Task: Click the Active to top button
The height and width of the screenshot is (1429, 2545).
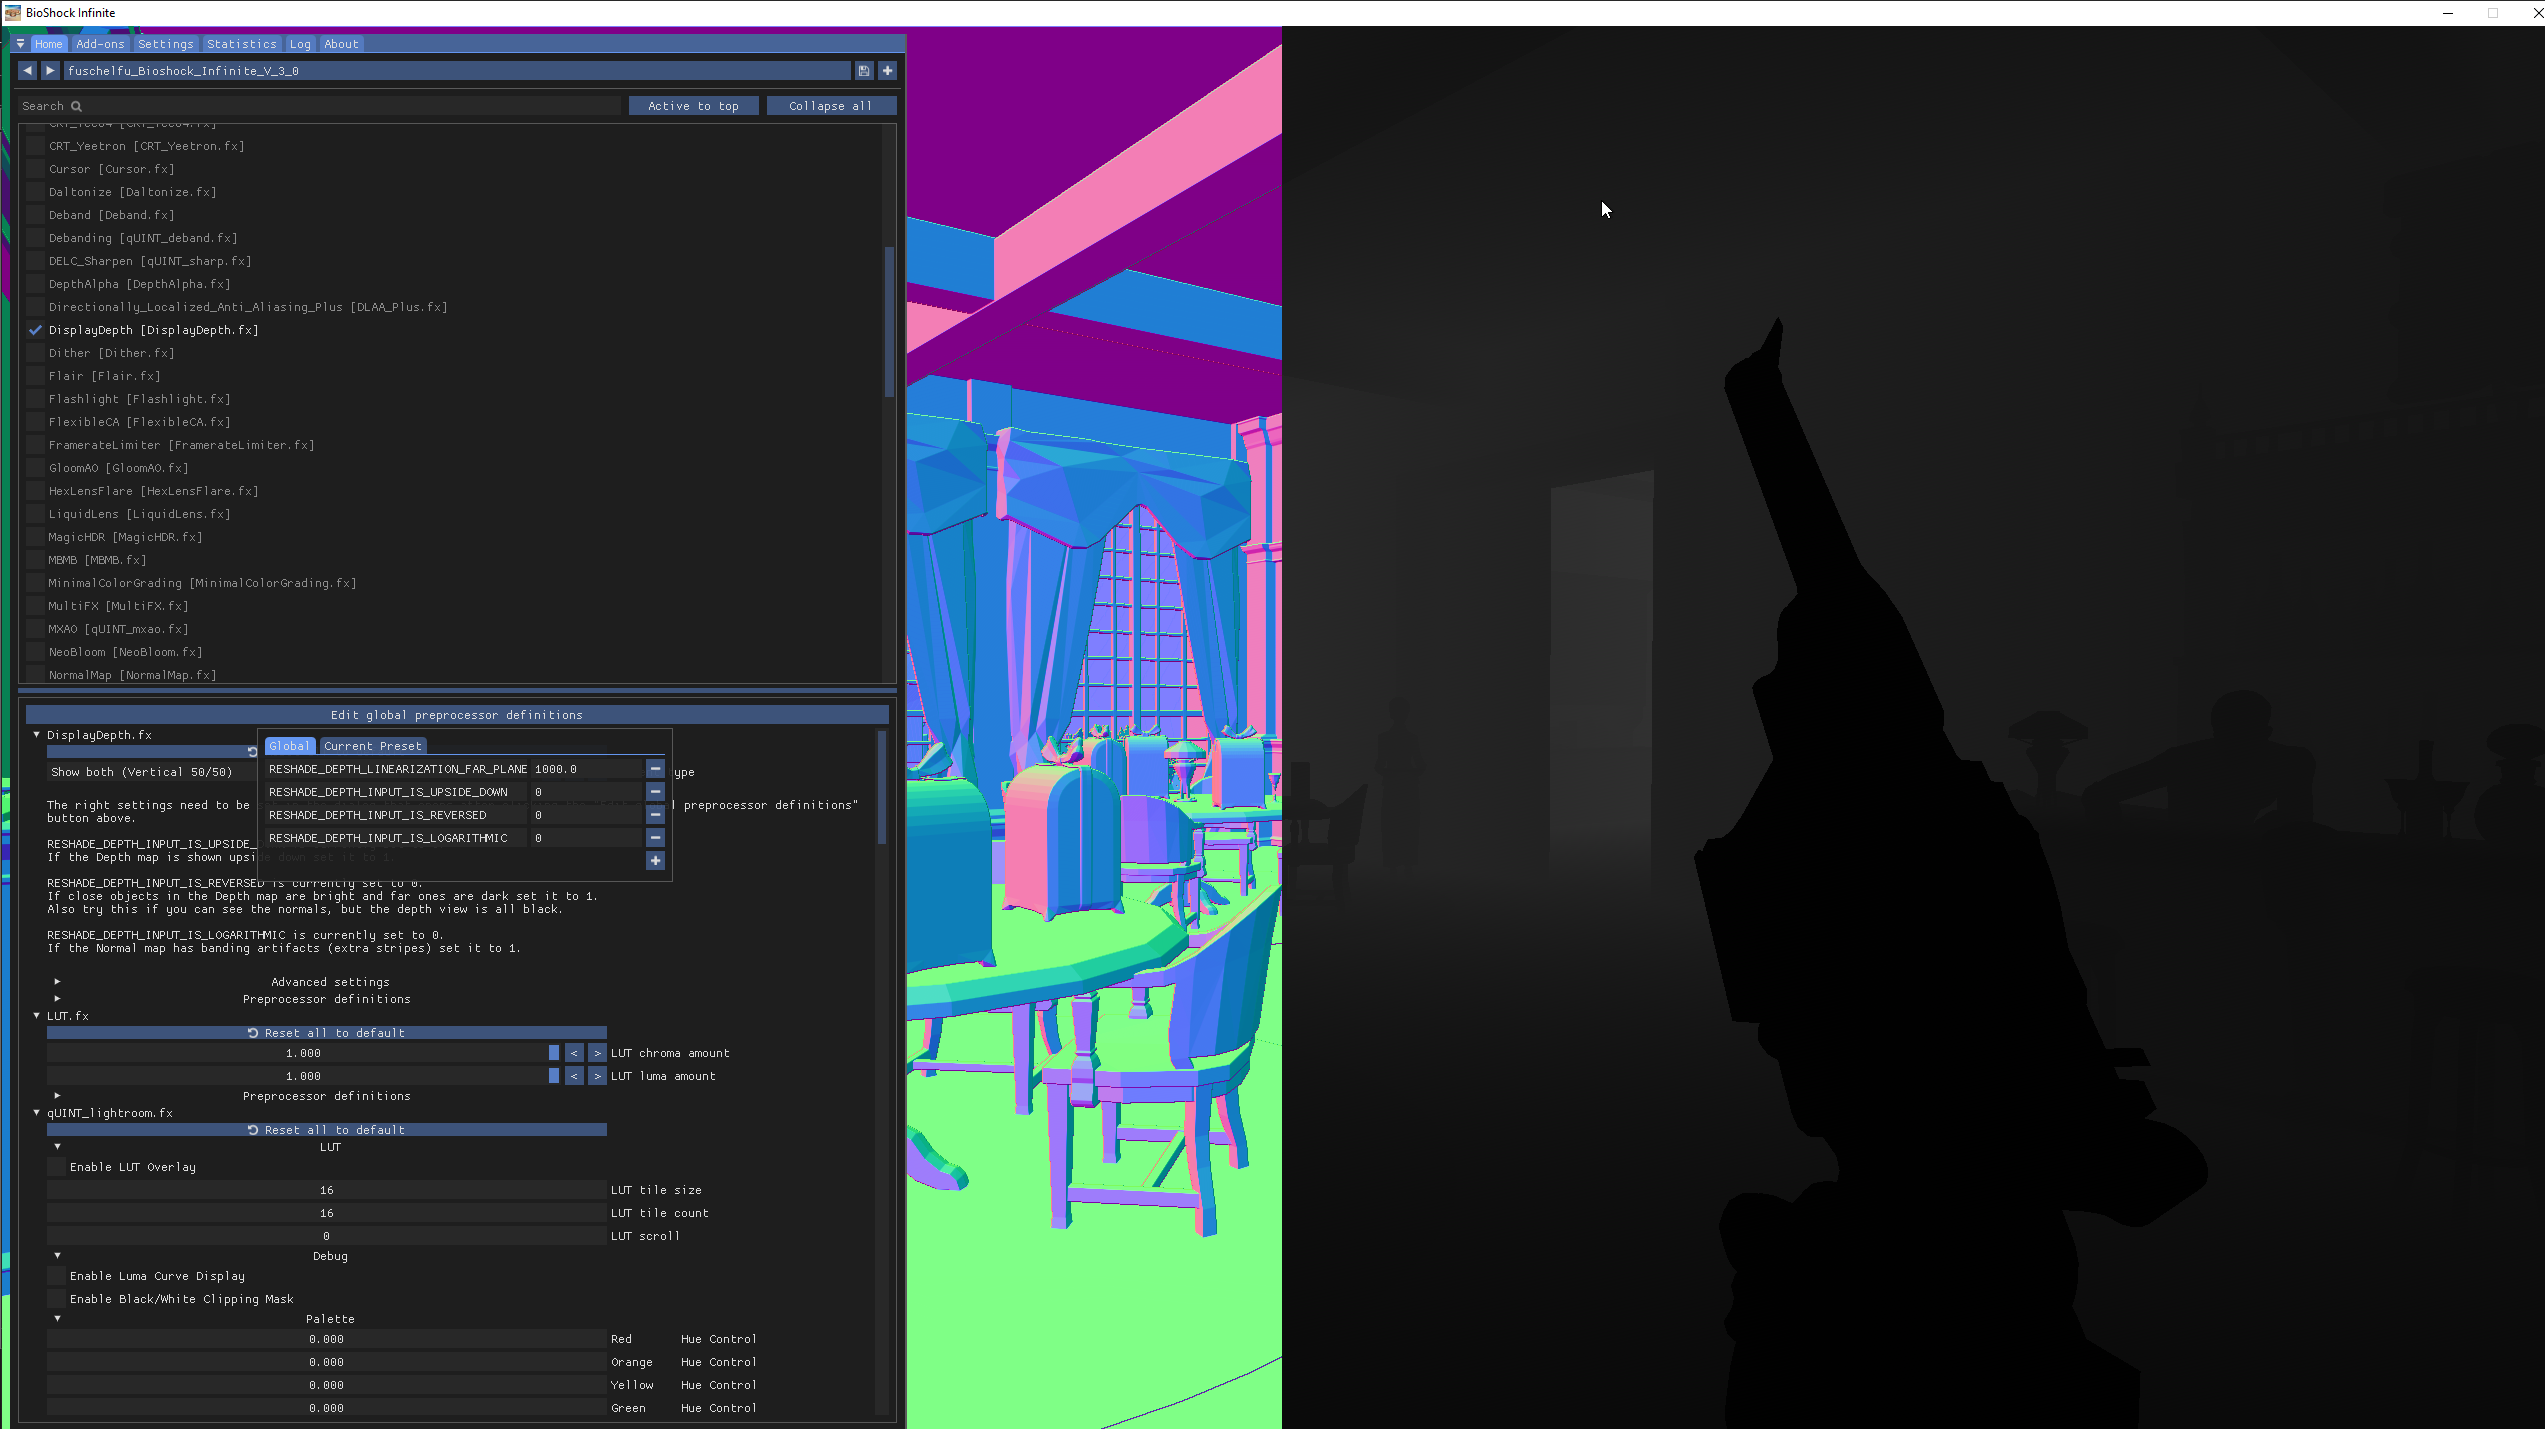Action: (693, 106)
